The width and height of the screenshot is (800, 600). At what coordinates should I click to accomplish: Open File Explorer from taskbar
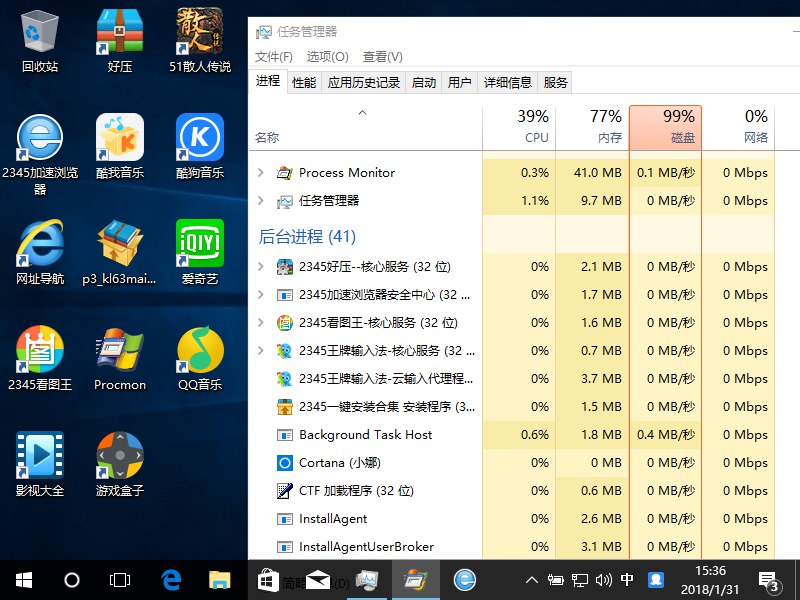tap(220, 580)
